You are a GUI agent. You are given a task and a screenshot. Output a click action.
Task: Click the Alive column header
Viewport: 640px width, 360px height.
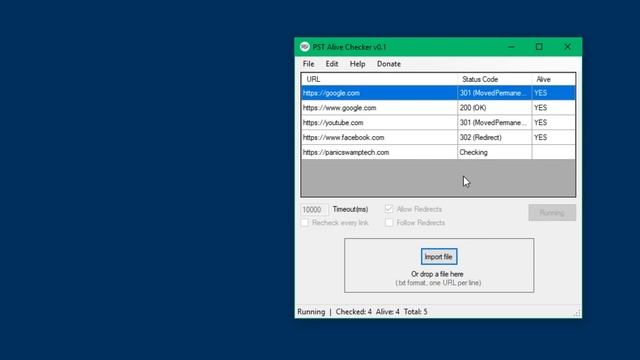point(553,79)
